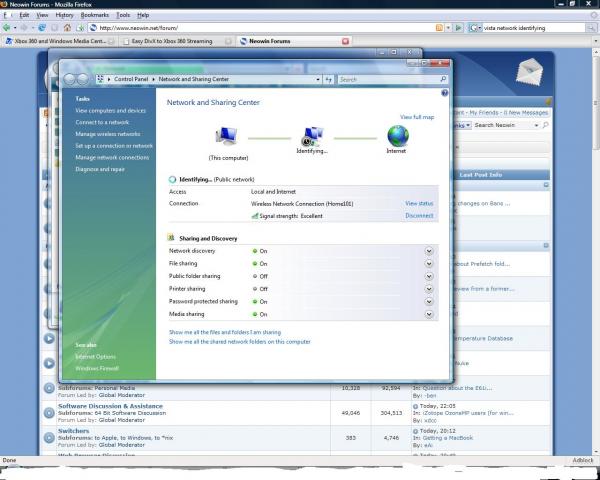Click Manage wireless networks task
The height and width of the screenshot is (480, 600).
click(x=108, y=134)
